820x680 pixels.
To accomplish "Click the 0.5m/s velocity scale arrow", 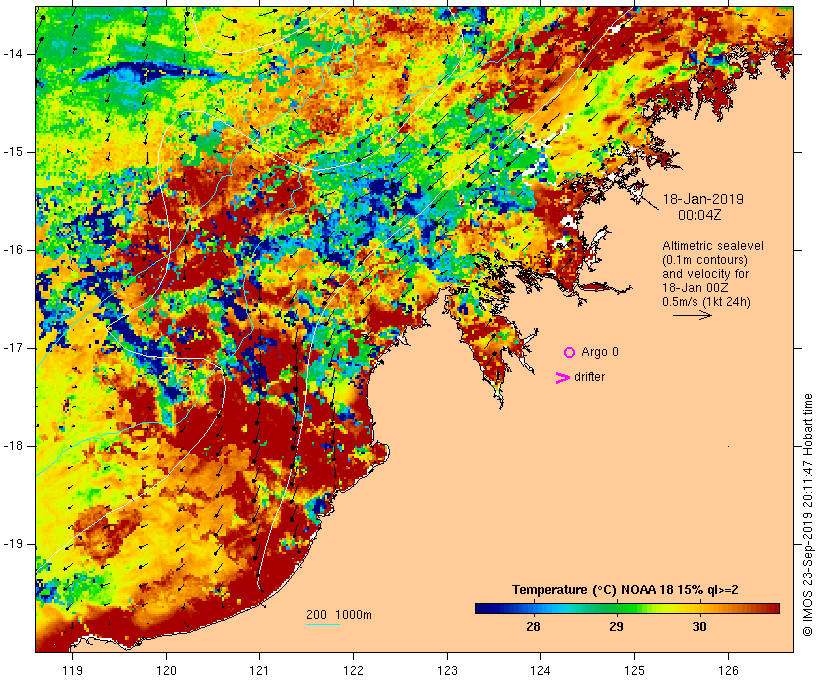I will click(692, 315).
